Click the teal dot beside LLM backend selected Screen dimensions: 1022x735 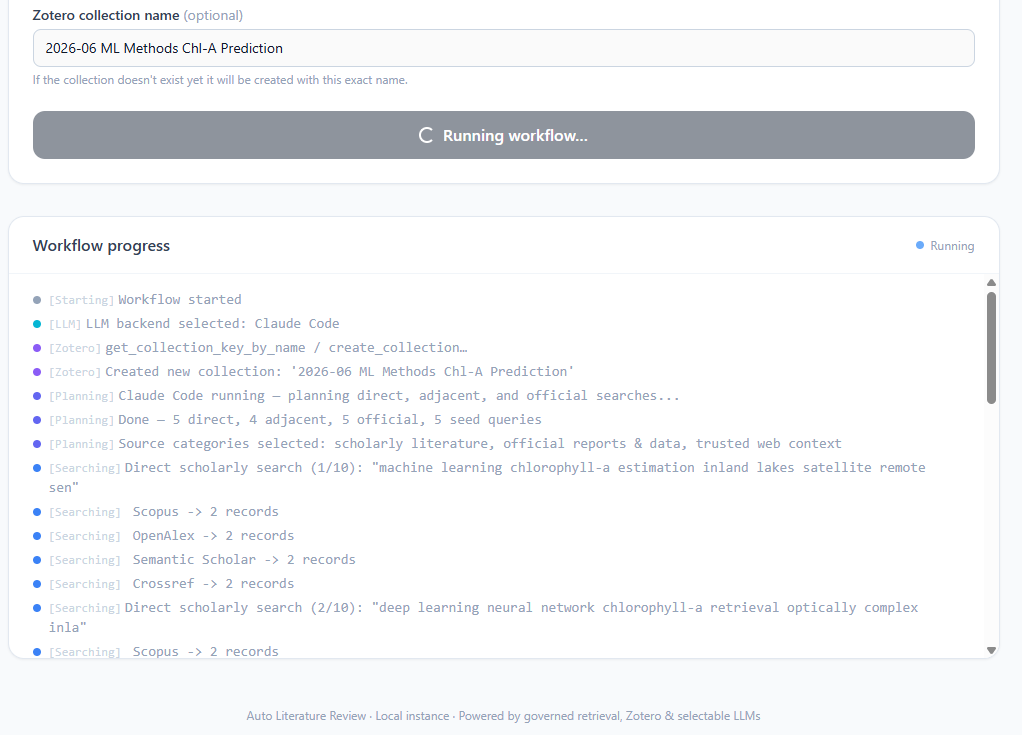pos(37,324)
